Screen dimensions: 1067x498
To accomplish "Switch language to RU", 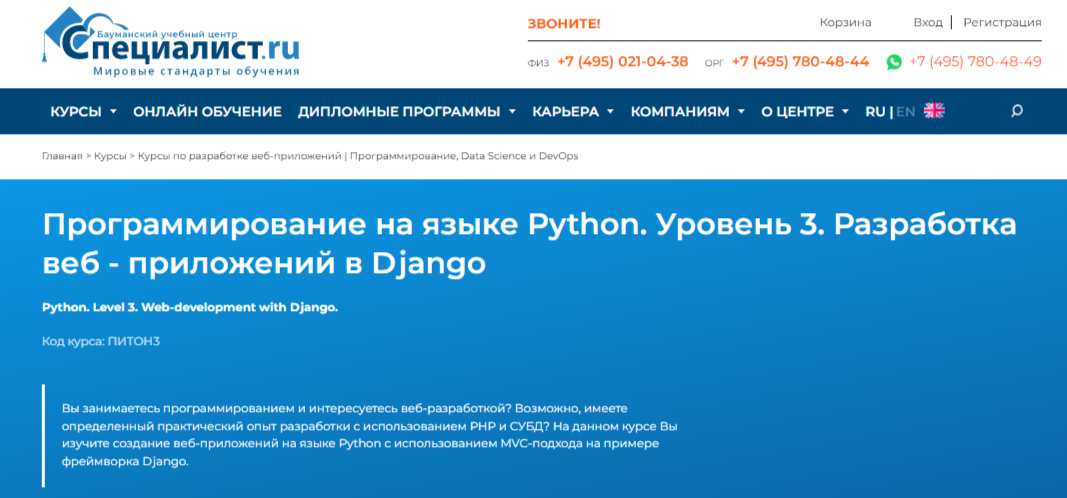I will [874, 112].
